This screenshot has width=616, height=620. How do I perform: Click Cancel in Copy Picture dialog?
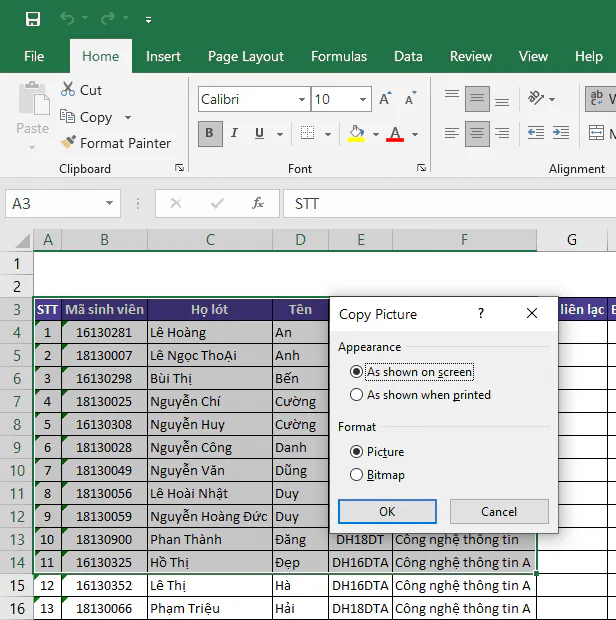tap(499, 511)
